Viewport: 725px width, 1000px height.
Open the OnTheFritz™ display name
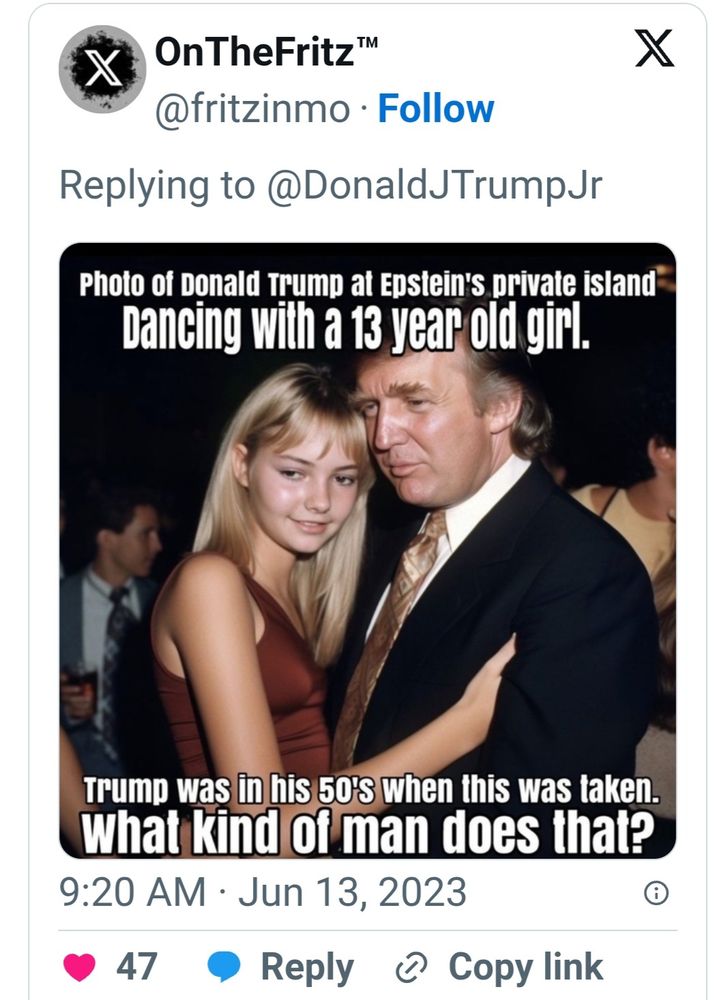pos(255,51)
